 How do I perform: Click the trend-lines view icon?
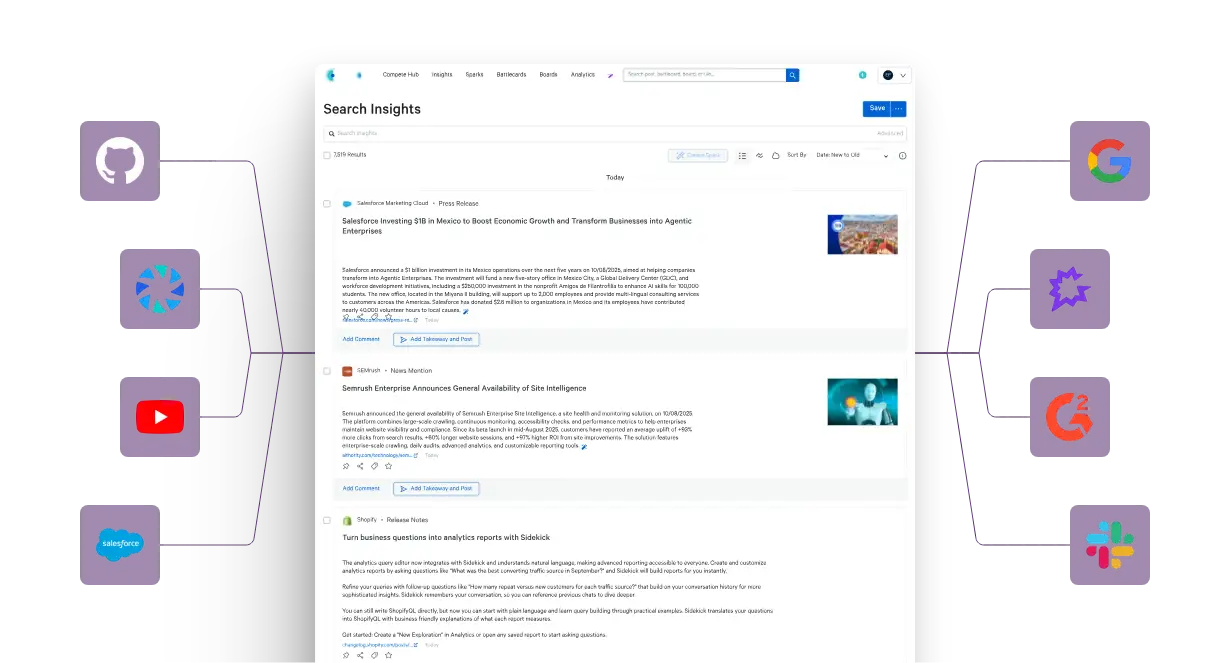pos(759,156)
